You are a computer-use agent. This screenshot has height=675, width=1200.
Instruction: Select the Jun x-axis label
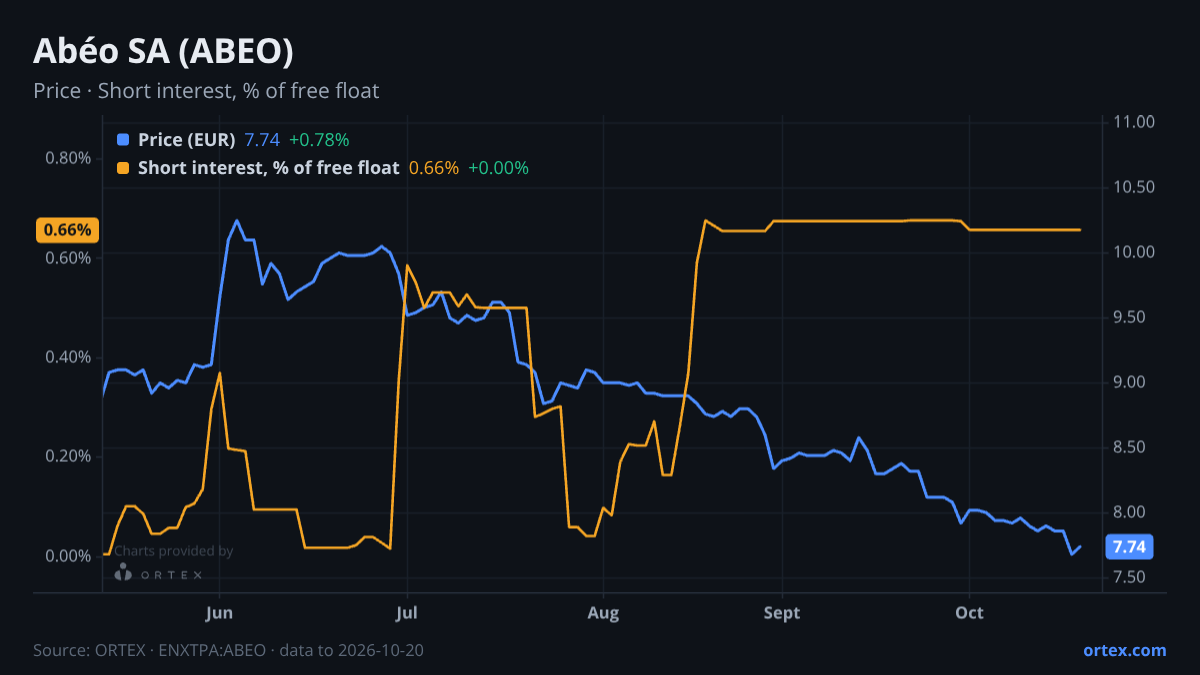pos(219,613)
